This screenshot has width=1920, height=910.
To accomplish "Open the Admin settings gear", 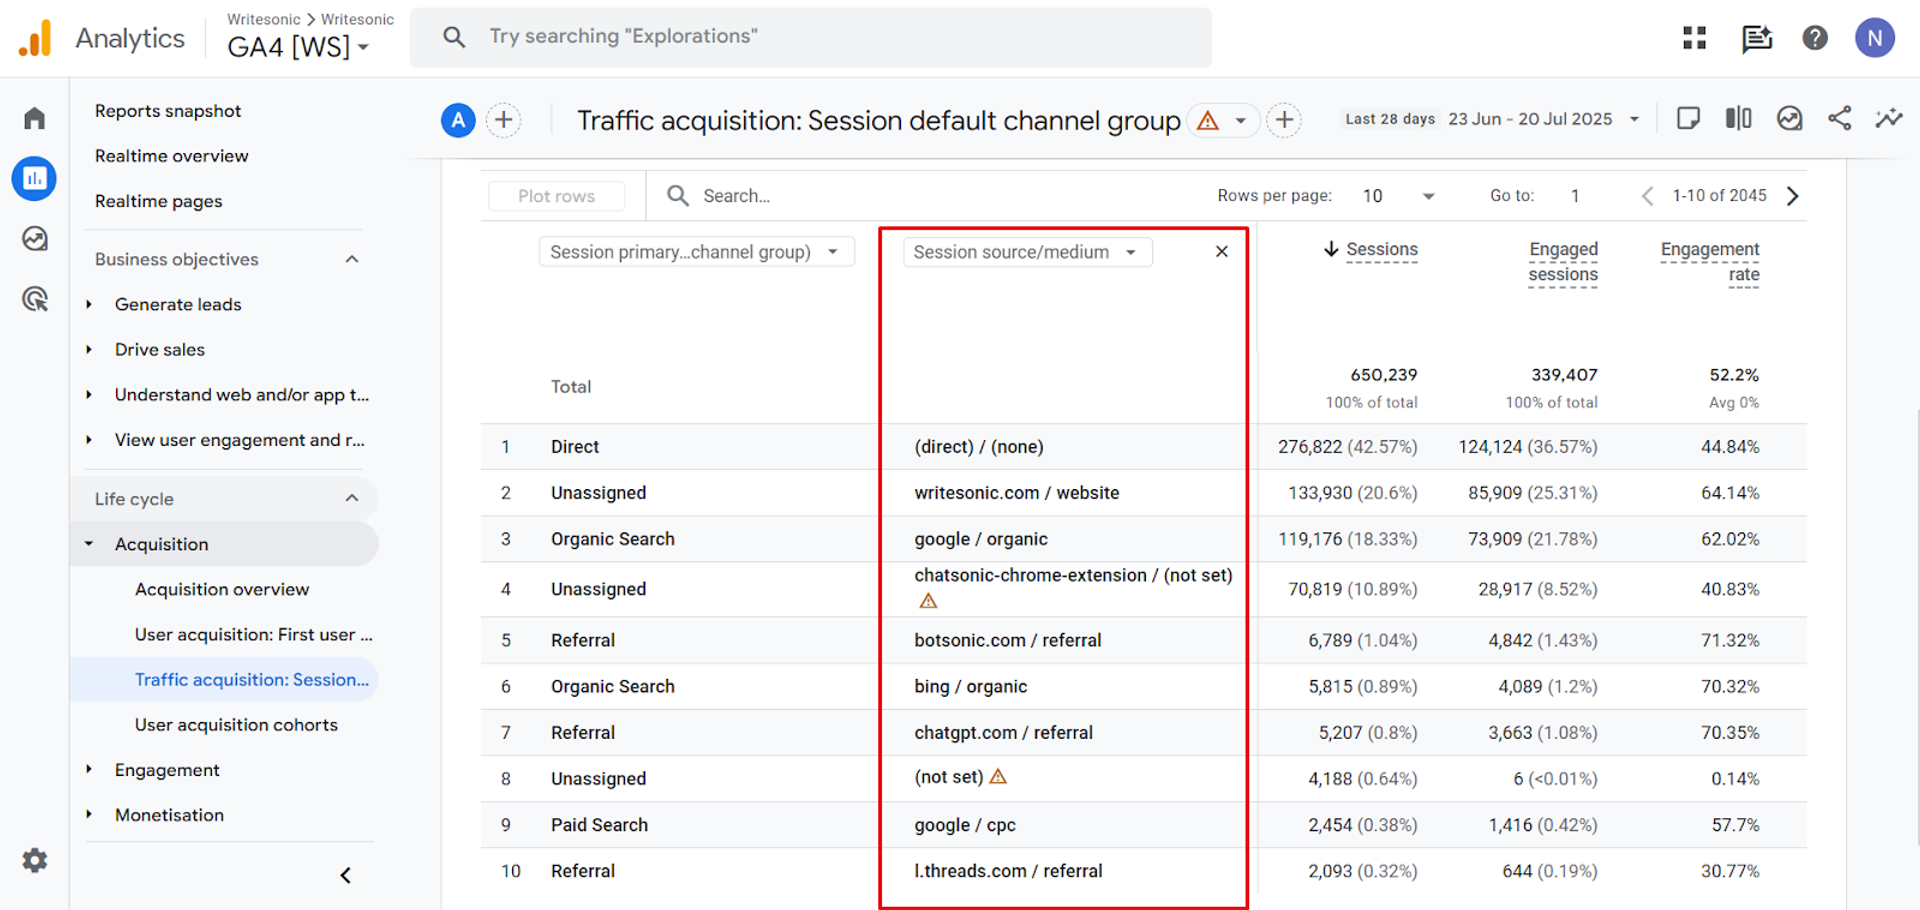I will click(x=35, y=860).
